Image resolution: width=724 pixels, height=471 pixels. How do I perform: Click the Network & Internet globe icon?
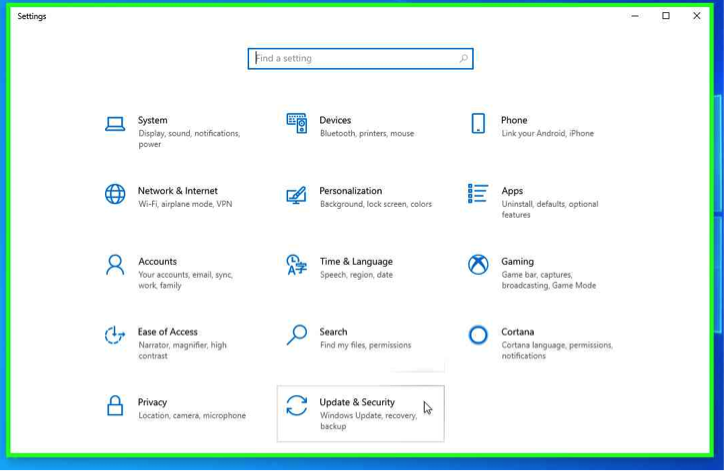click(115, 194)
